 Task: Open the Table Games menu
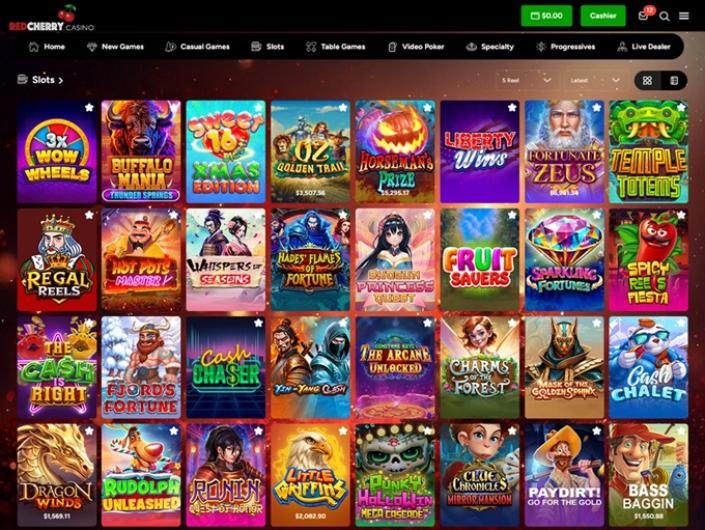(335, 47)
